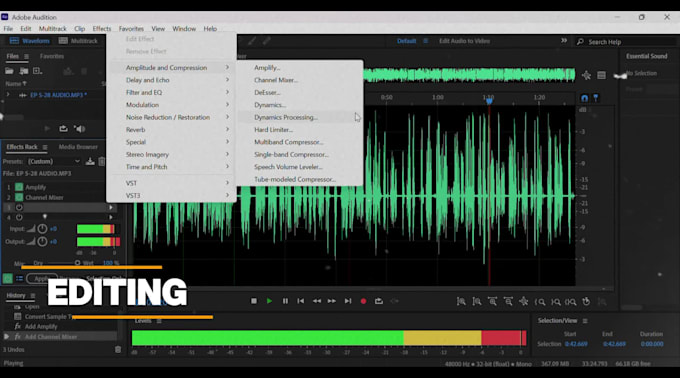The image size is (680, 378).
Task: Switch to Multitrack editor view
Action: click(x=78, y=41)
